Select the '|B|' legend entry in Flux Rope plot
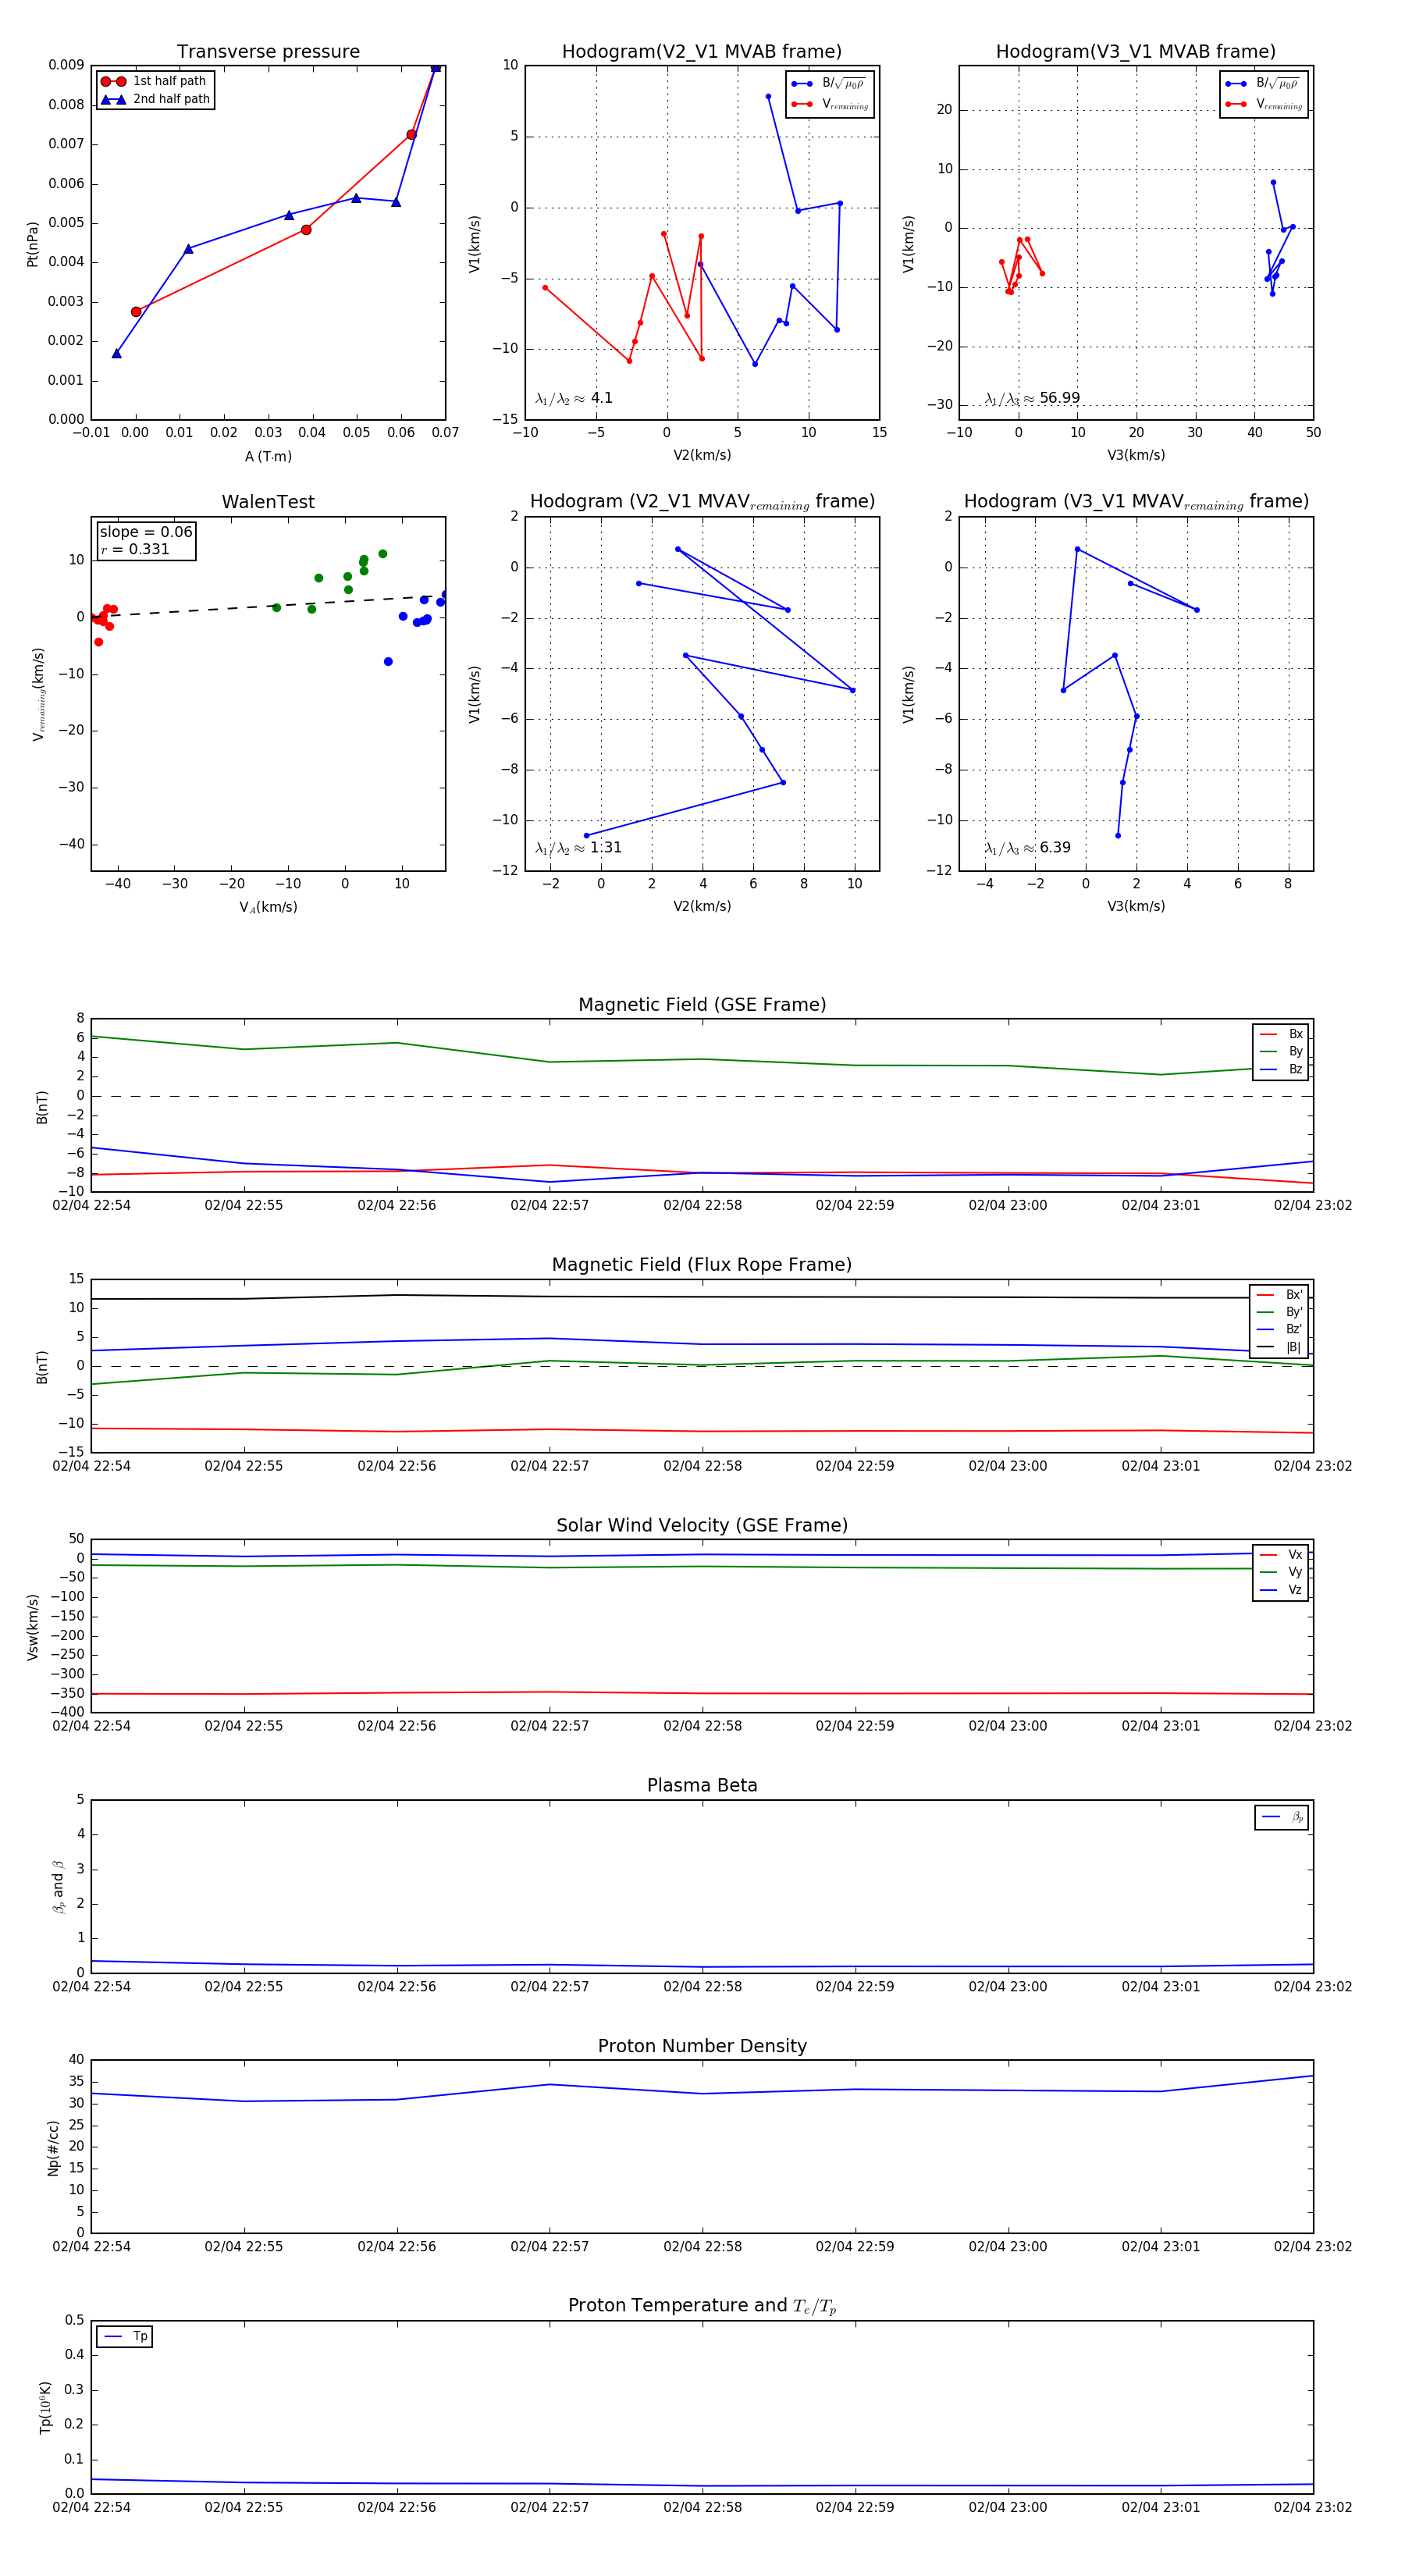Viewport: 1405px width, 2576px height. 1279,1347
